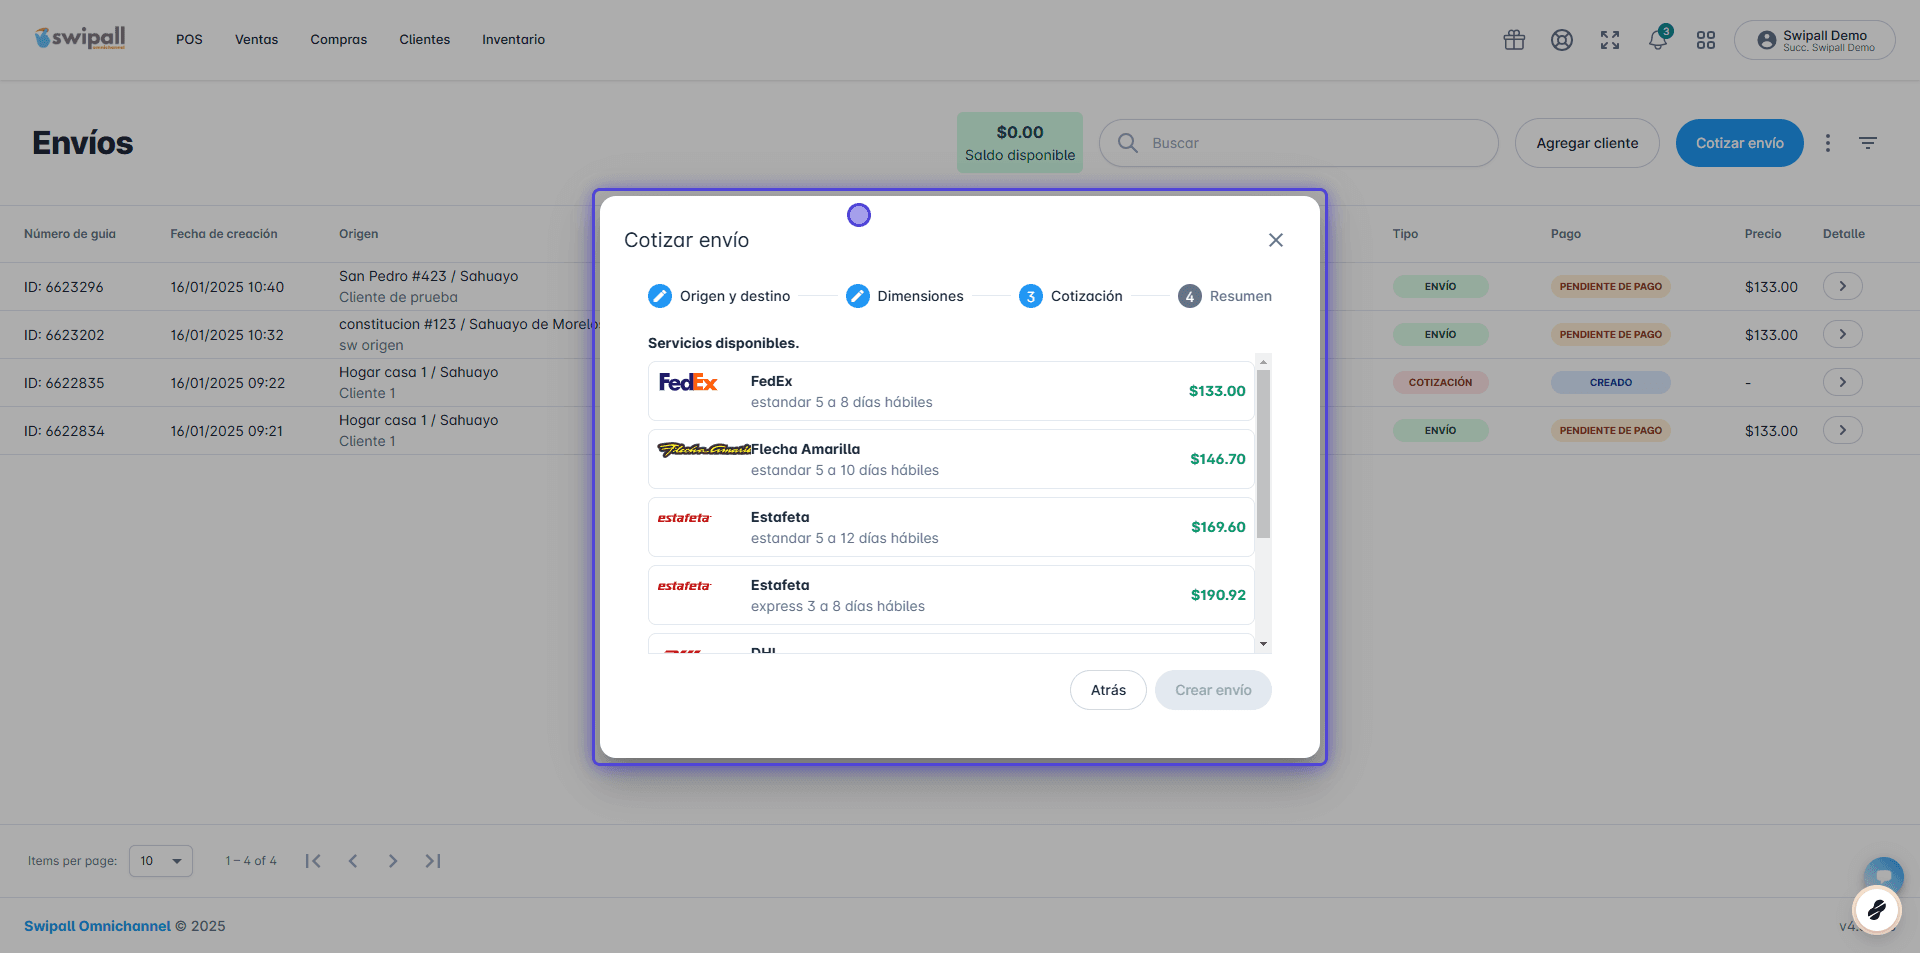Screen dimensions: 1920x953
Task: Open the vertical three-dot options menu
Action: (x=1828, y=143)
